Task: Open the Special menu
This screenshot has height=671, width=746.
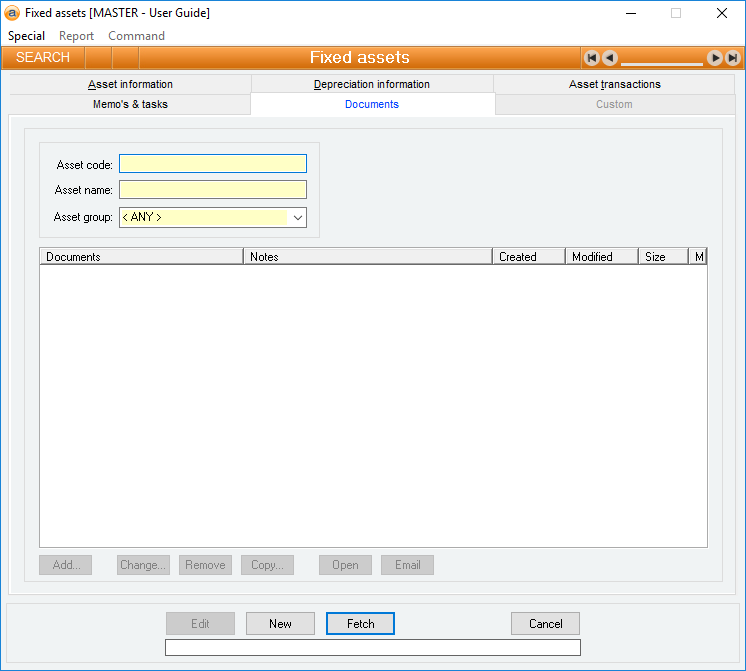Action: point(26,36)
